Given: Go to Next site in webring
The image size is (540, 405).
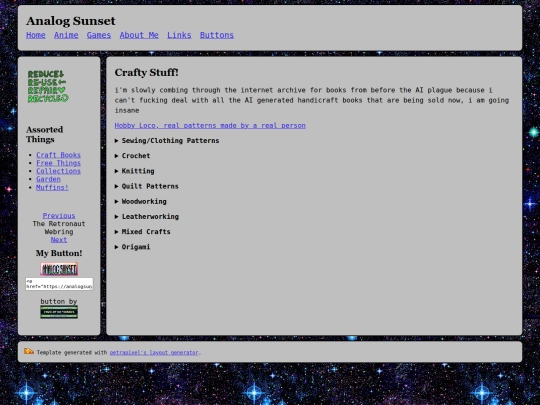Looking at the screenshot, I should [59, 240].
